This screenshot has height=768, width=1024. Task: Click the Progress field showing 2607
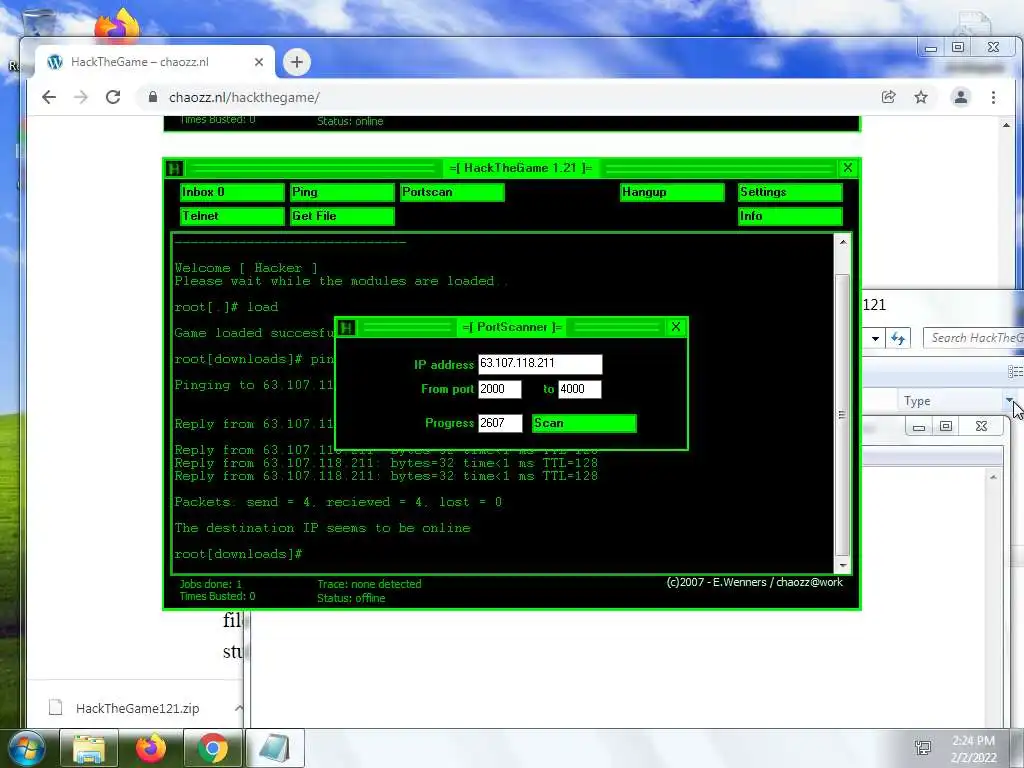500,423
